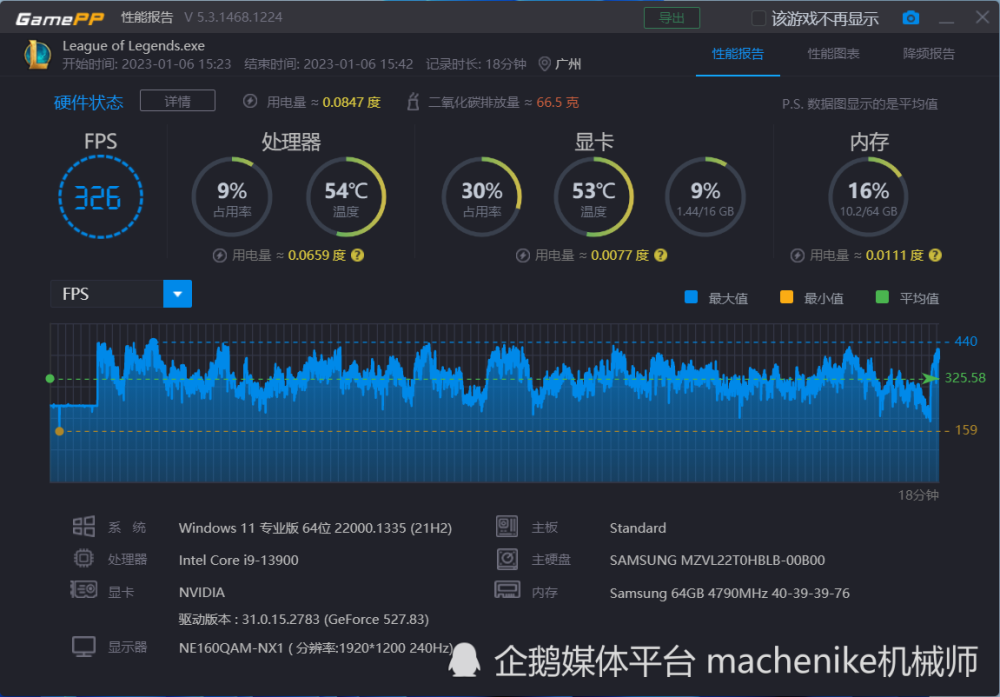The width and height of the screenshot is (1000, 697).
Task: Click the memory power usage lightning icon
Action: tap(797, 256)
